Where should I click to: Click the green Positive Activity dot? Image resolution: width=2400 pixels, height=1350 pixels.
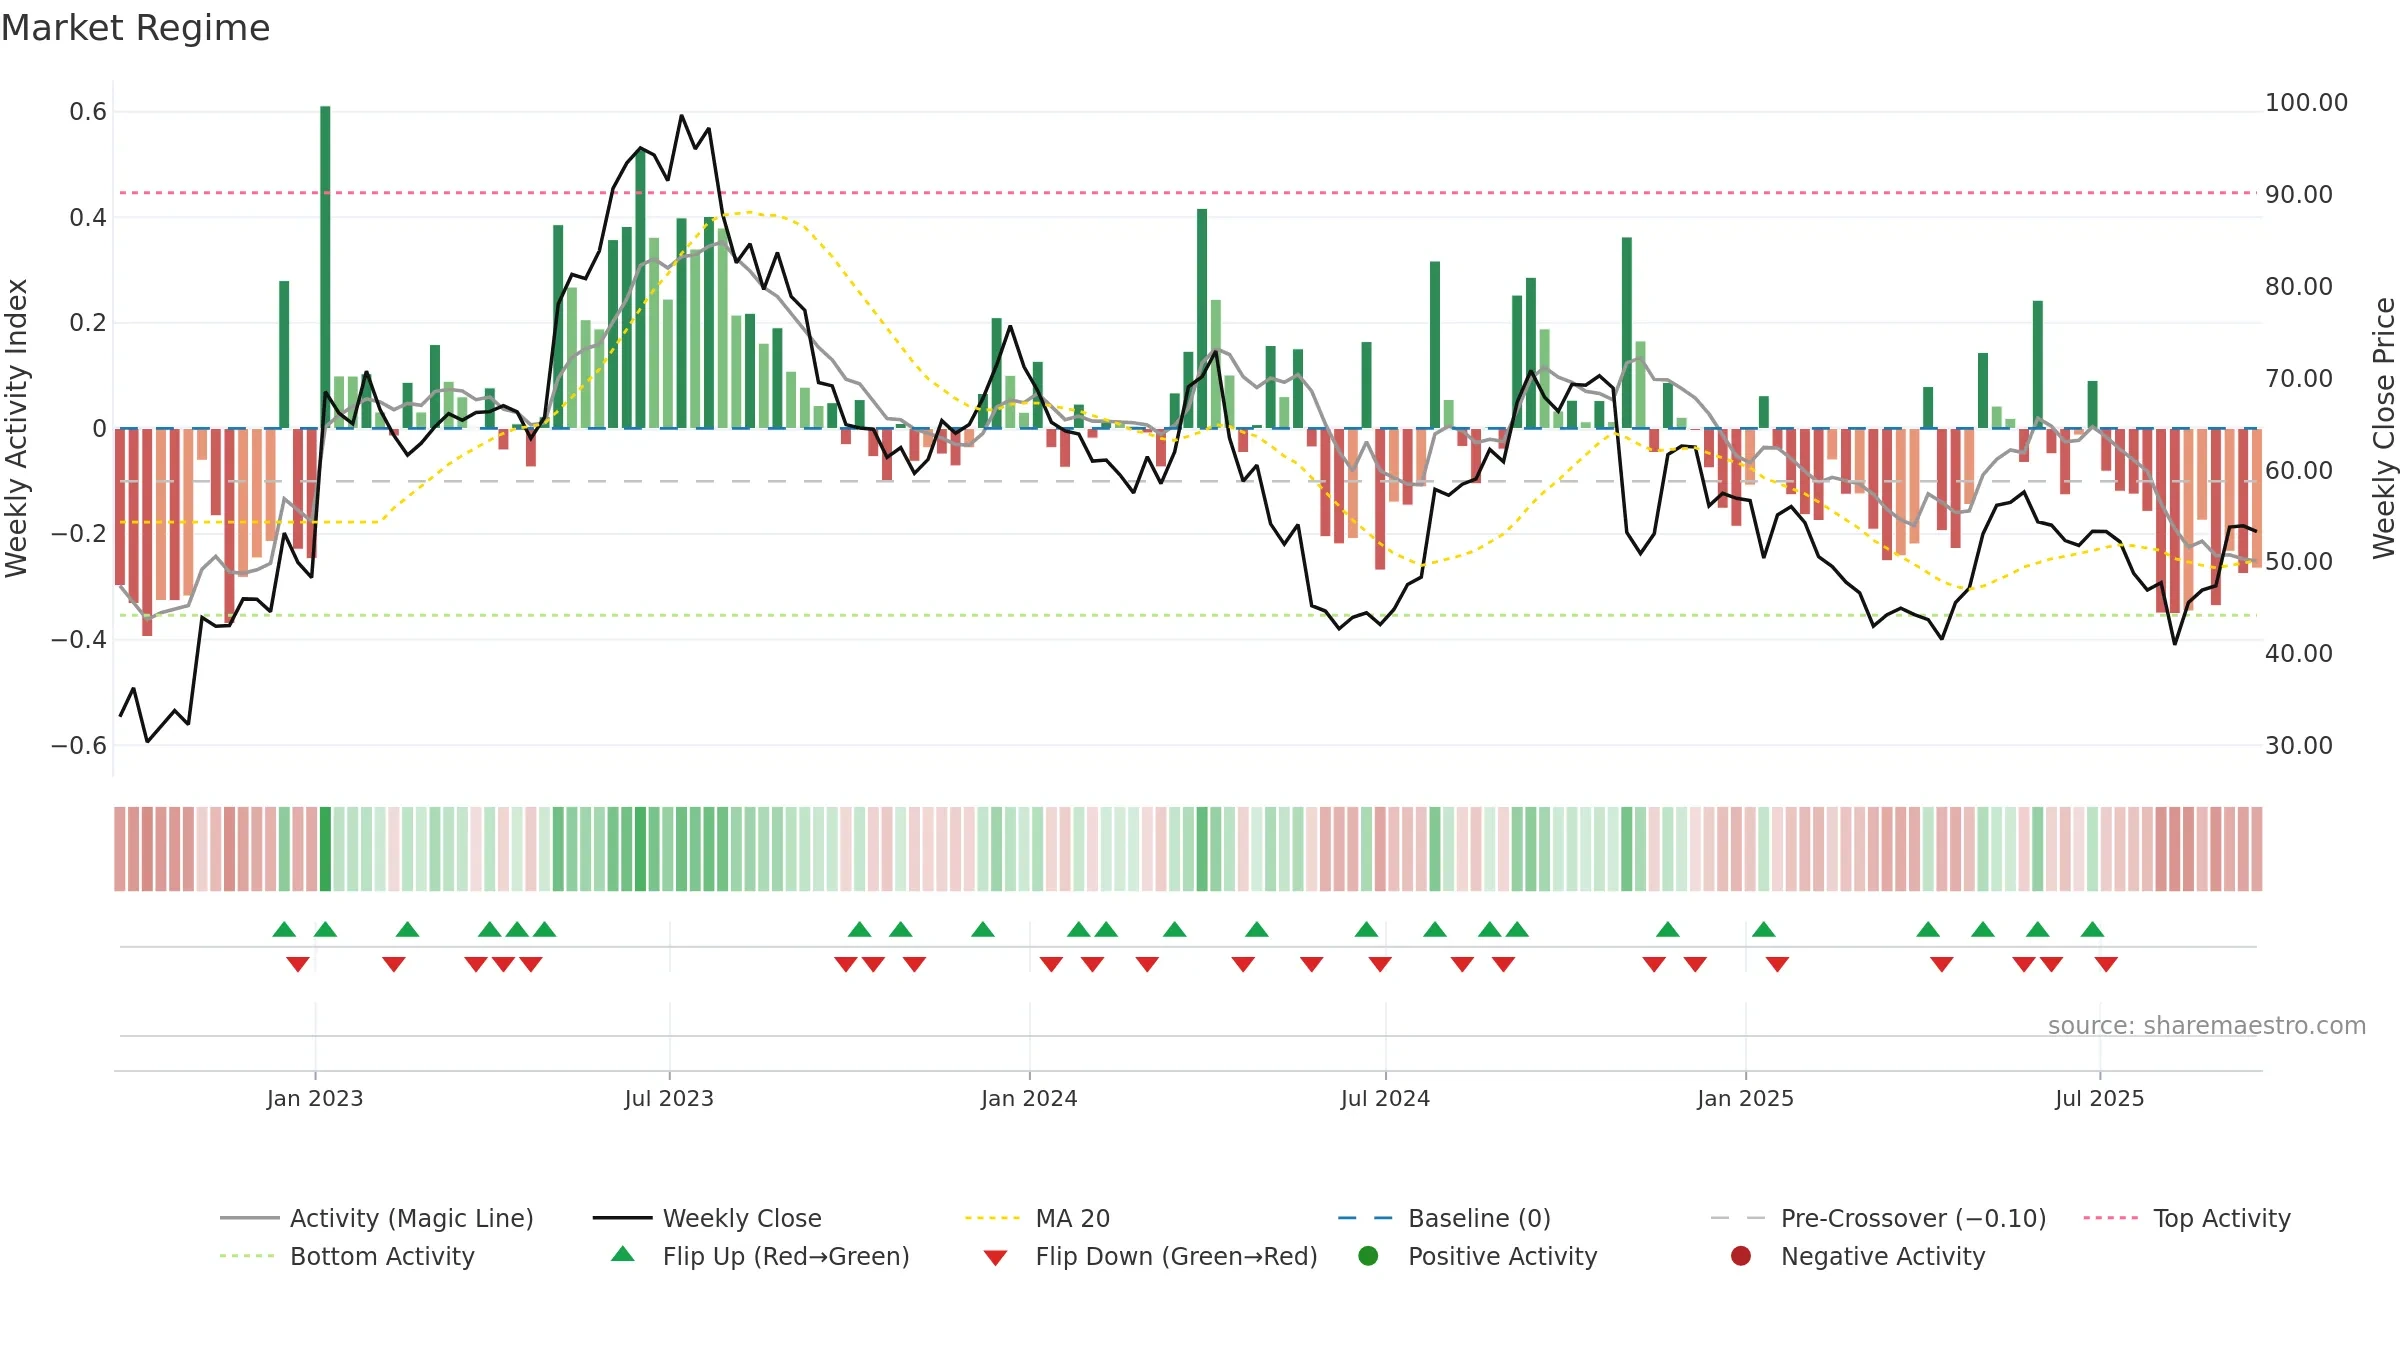(x=1368, y=1256)
